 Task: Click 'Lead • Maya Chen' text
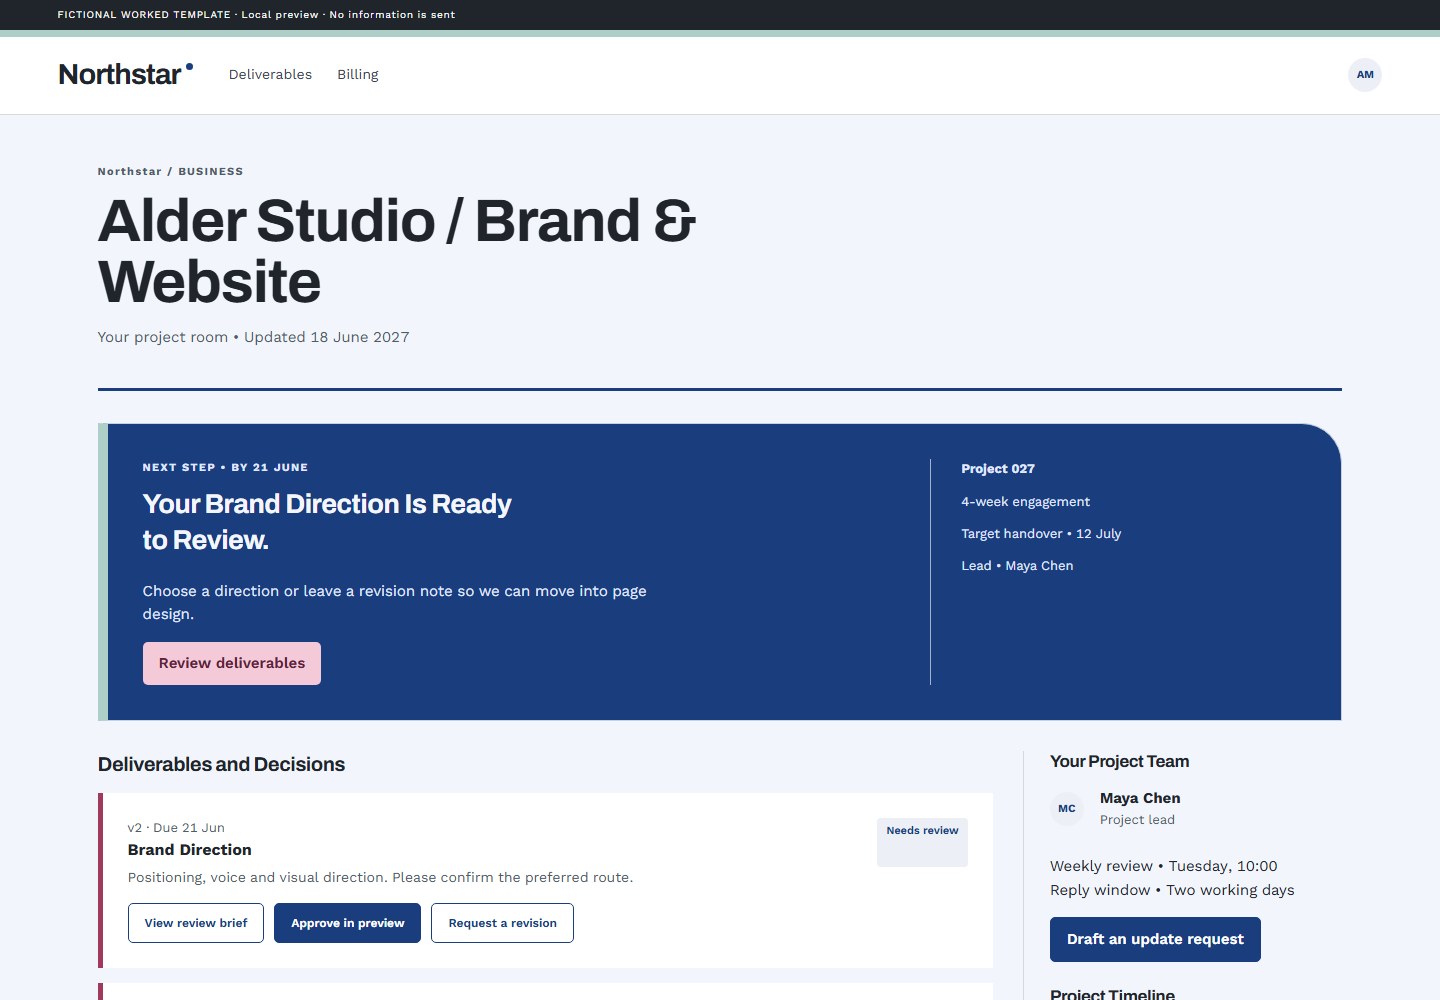pos(1017,565)
